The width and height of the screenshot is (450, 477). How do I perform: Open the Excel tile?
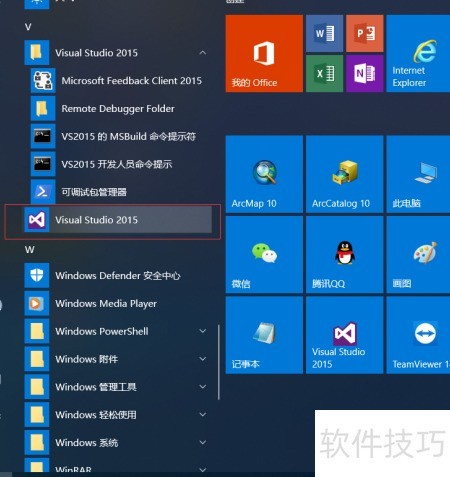(324, 73)
